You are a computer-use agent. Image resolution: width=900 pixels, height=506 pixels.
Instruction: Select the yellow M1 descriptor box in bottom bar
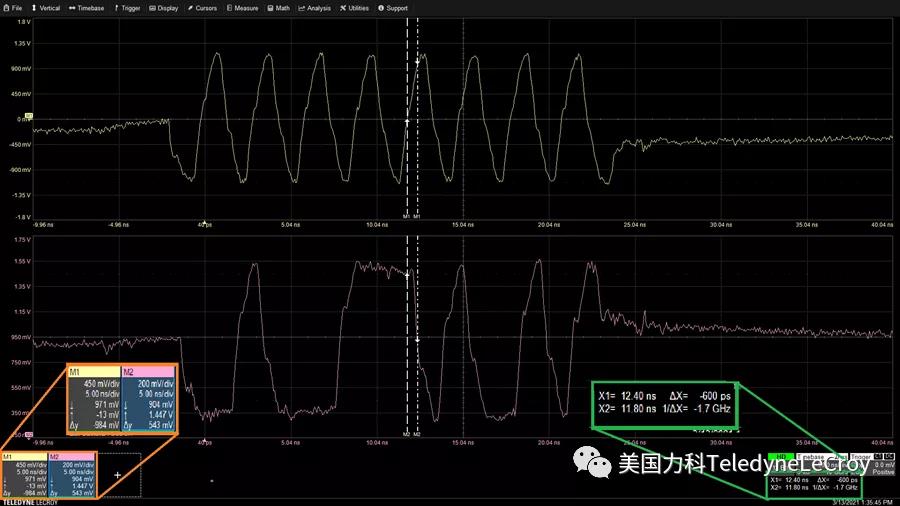24,476
